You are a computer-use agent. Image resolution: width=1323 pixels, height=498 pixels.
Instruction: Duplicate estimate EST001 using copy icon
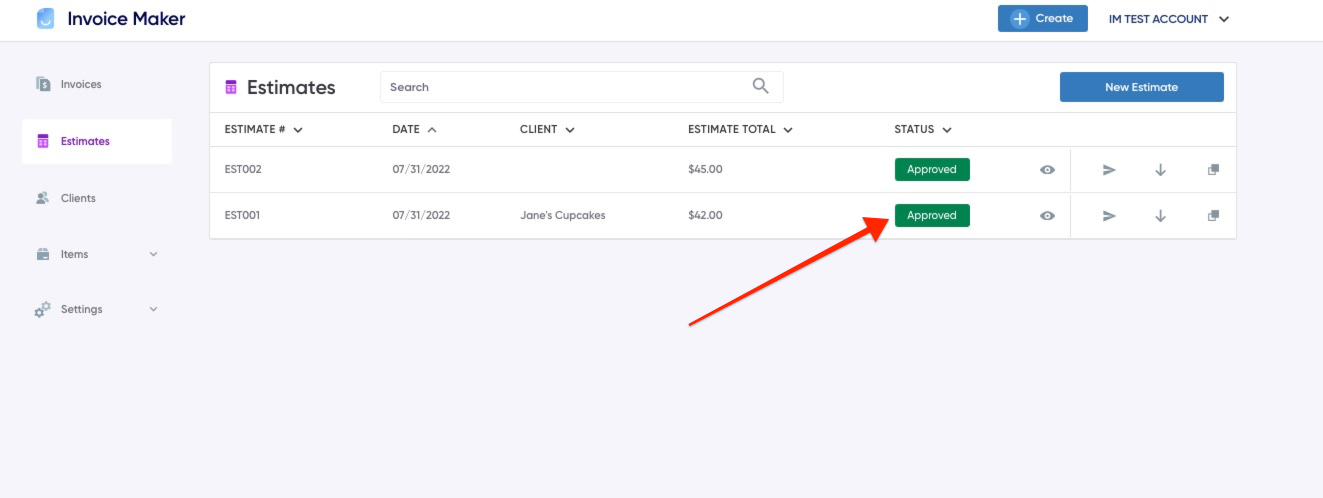tap(1213, 216)
